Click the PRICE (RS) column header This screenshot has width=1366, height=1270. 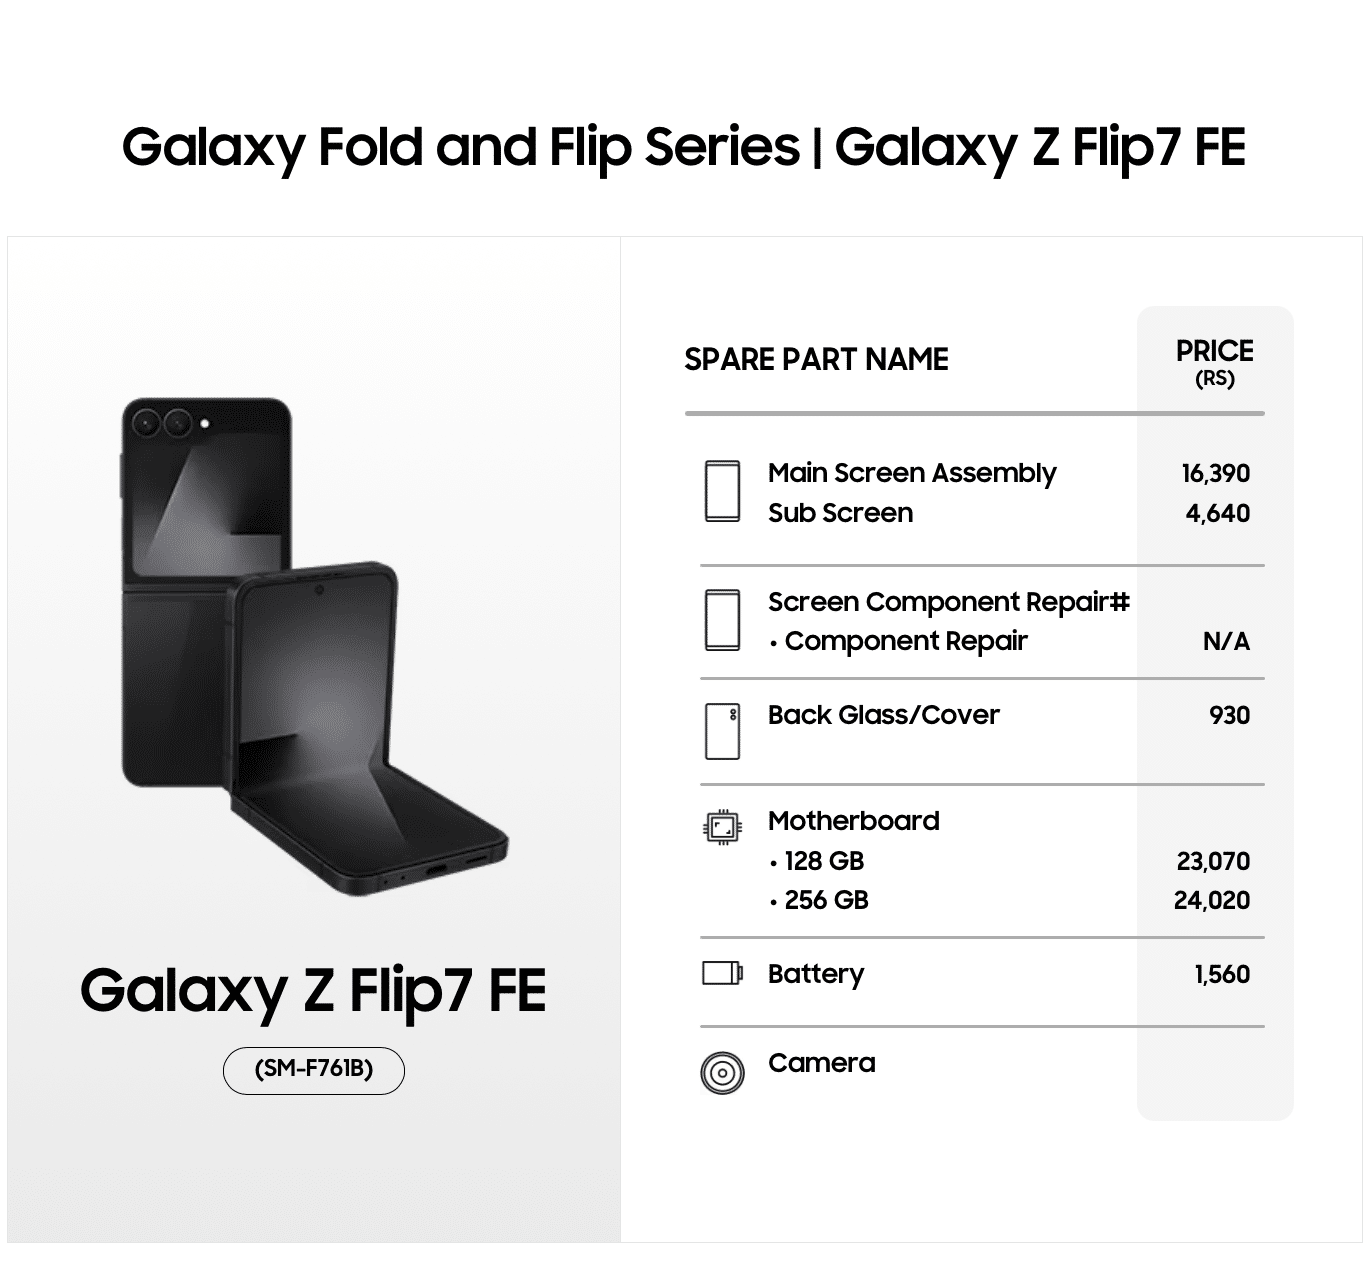[x=1214, y=361]
